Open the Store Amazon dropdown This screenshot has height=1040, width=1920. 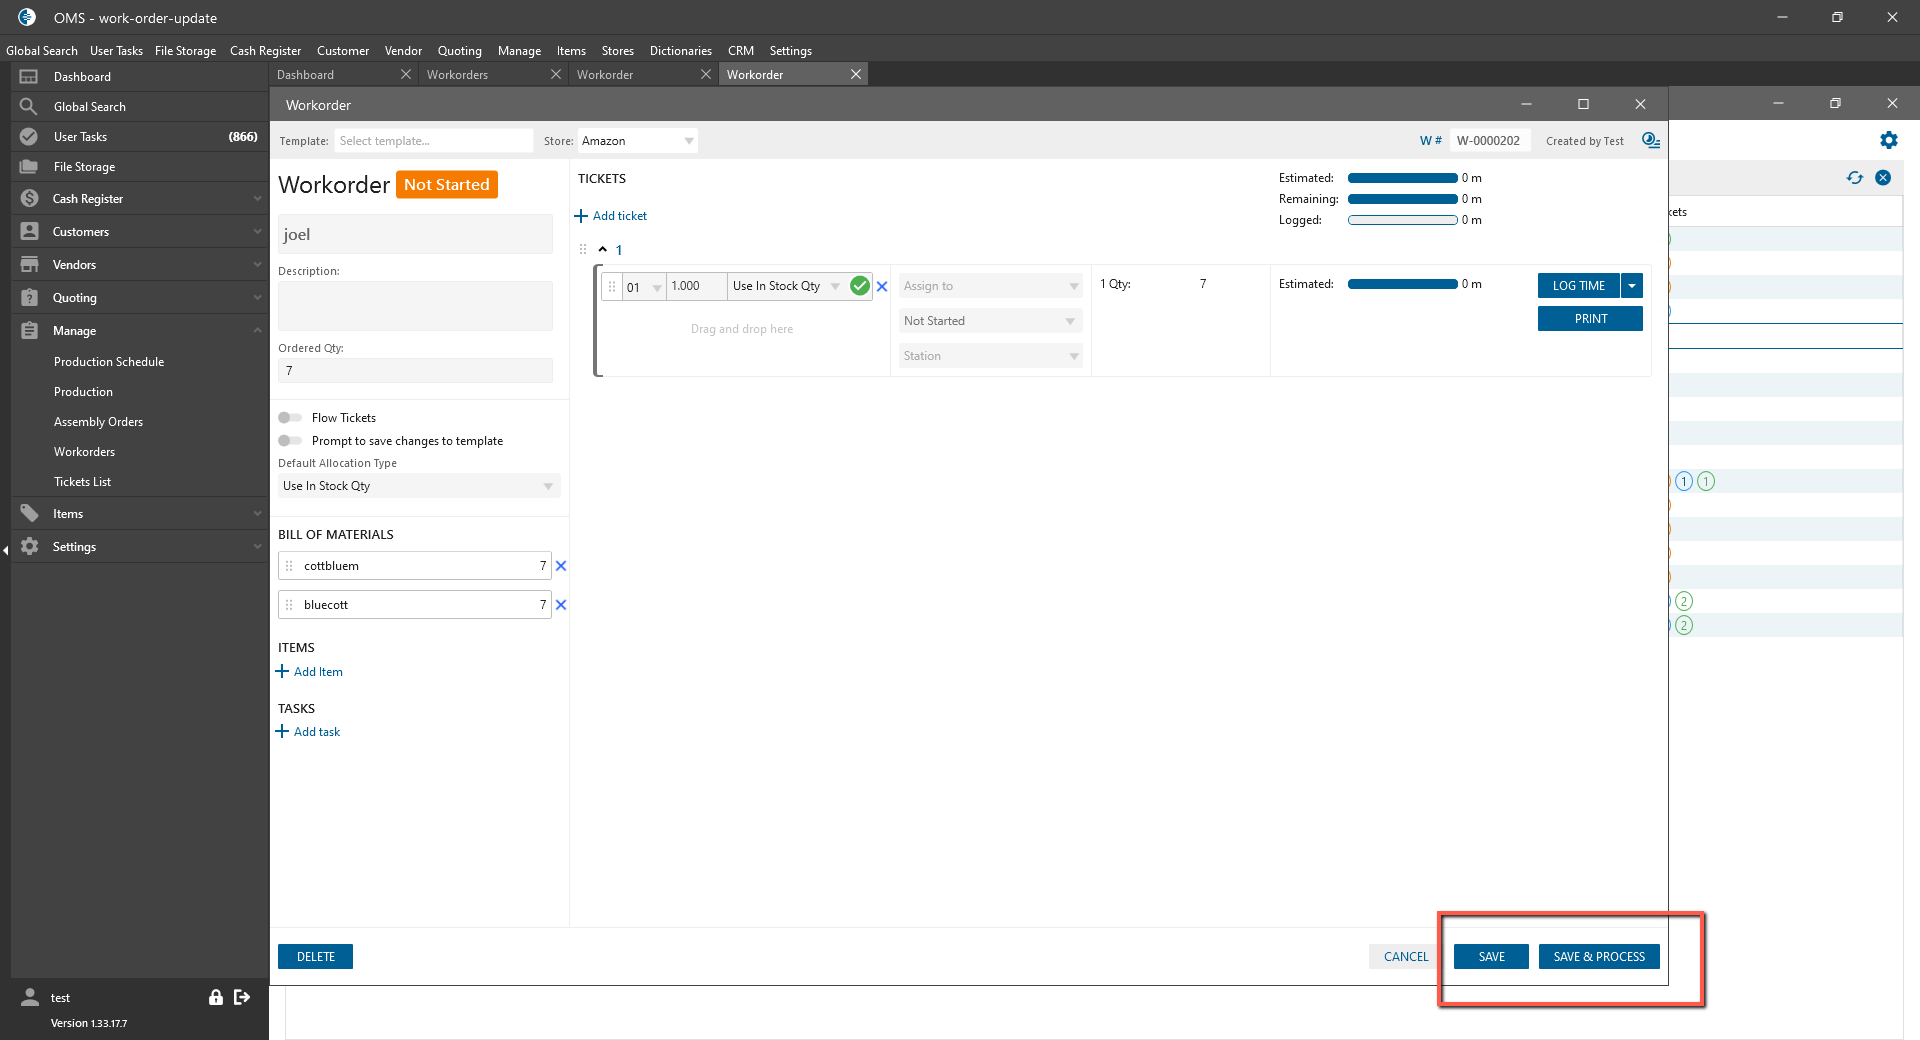[637, 141]
